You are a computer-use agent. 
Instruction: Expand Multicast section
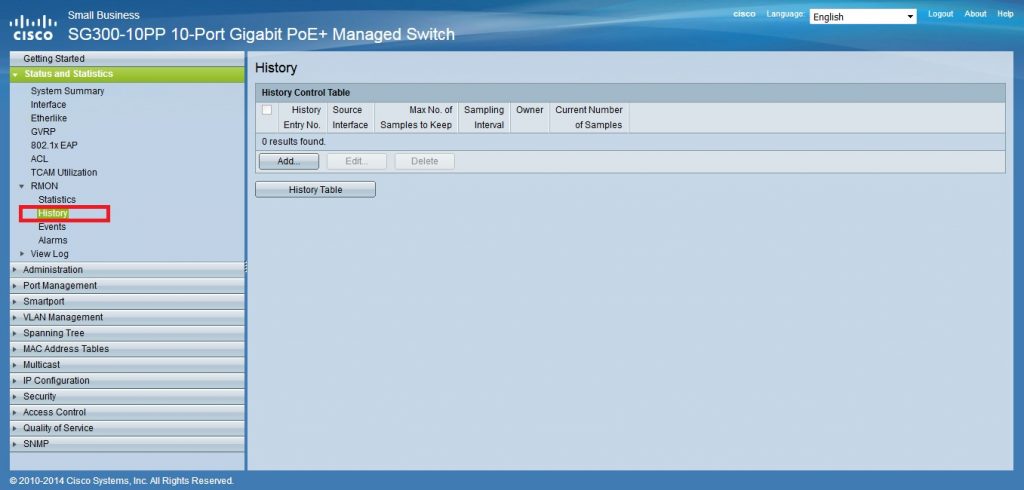pyautogui.click(x=127, y=365)
